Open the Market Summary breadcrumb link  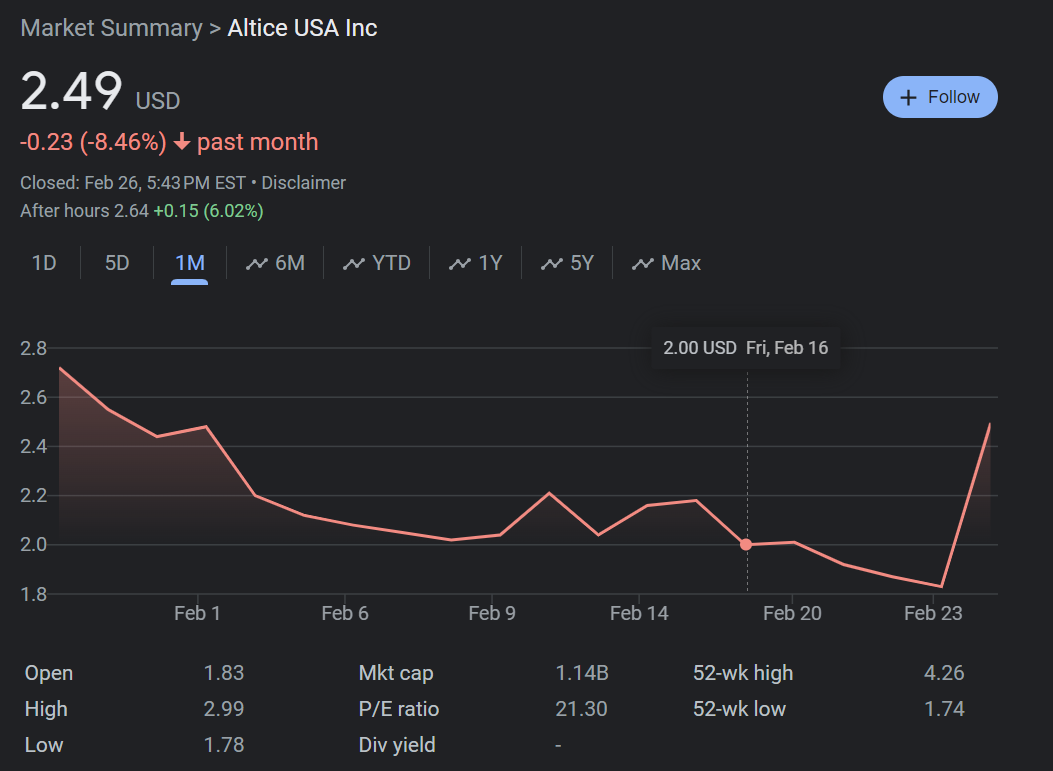[111, 28]
